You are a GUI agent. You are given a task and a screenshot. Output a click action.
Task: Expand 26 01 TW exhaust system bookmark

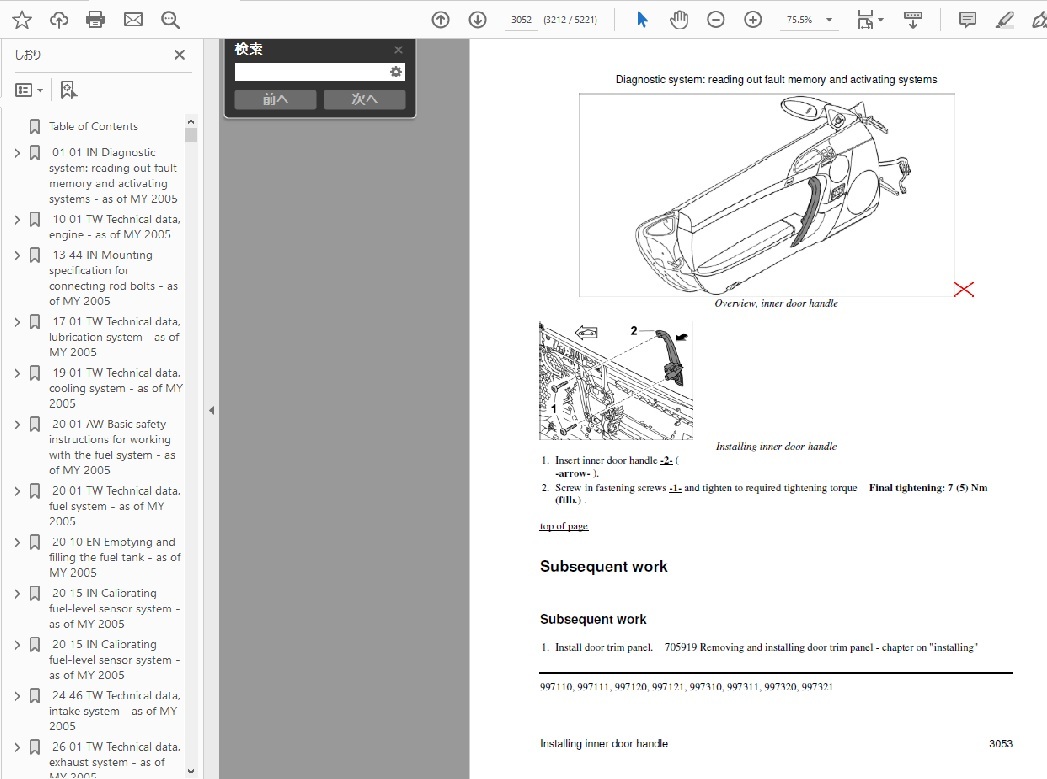17,748
